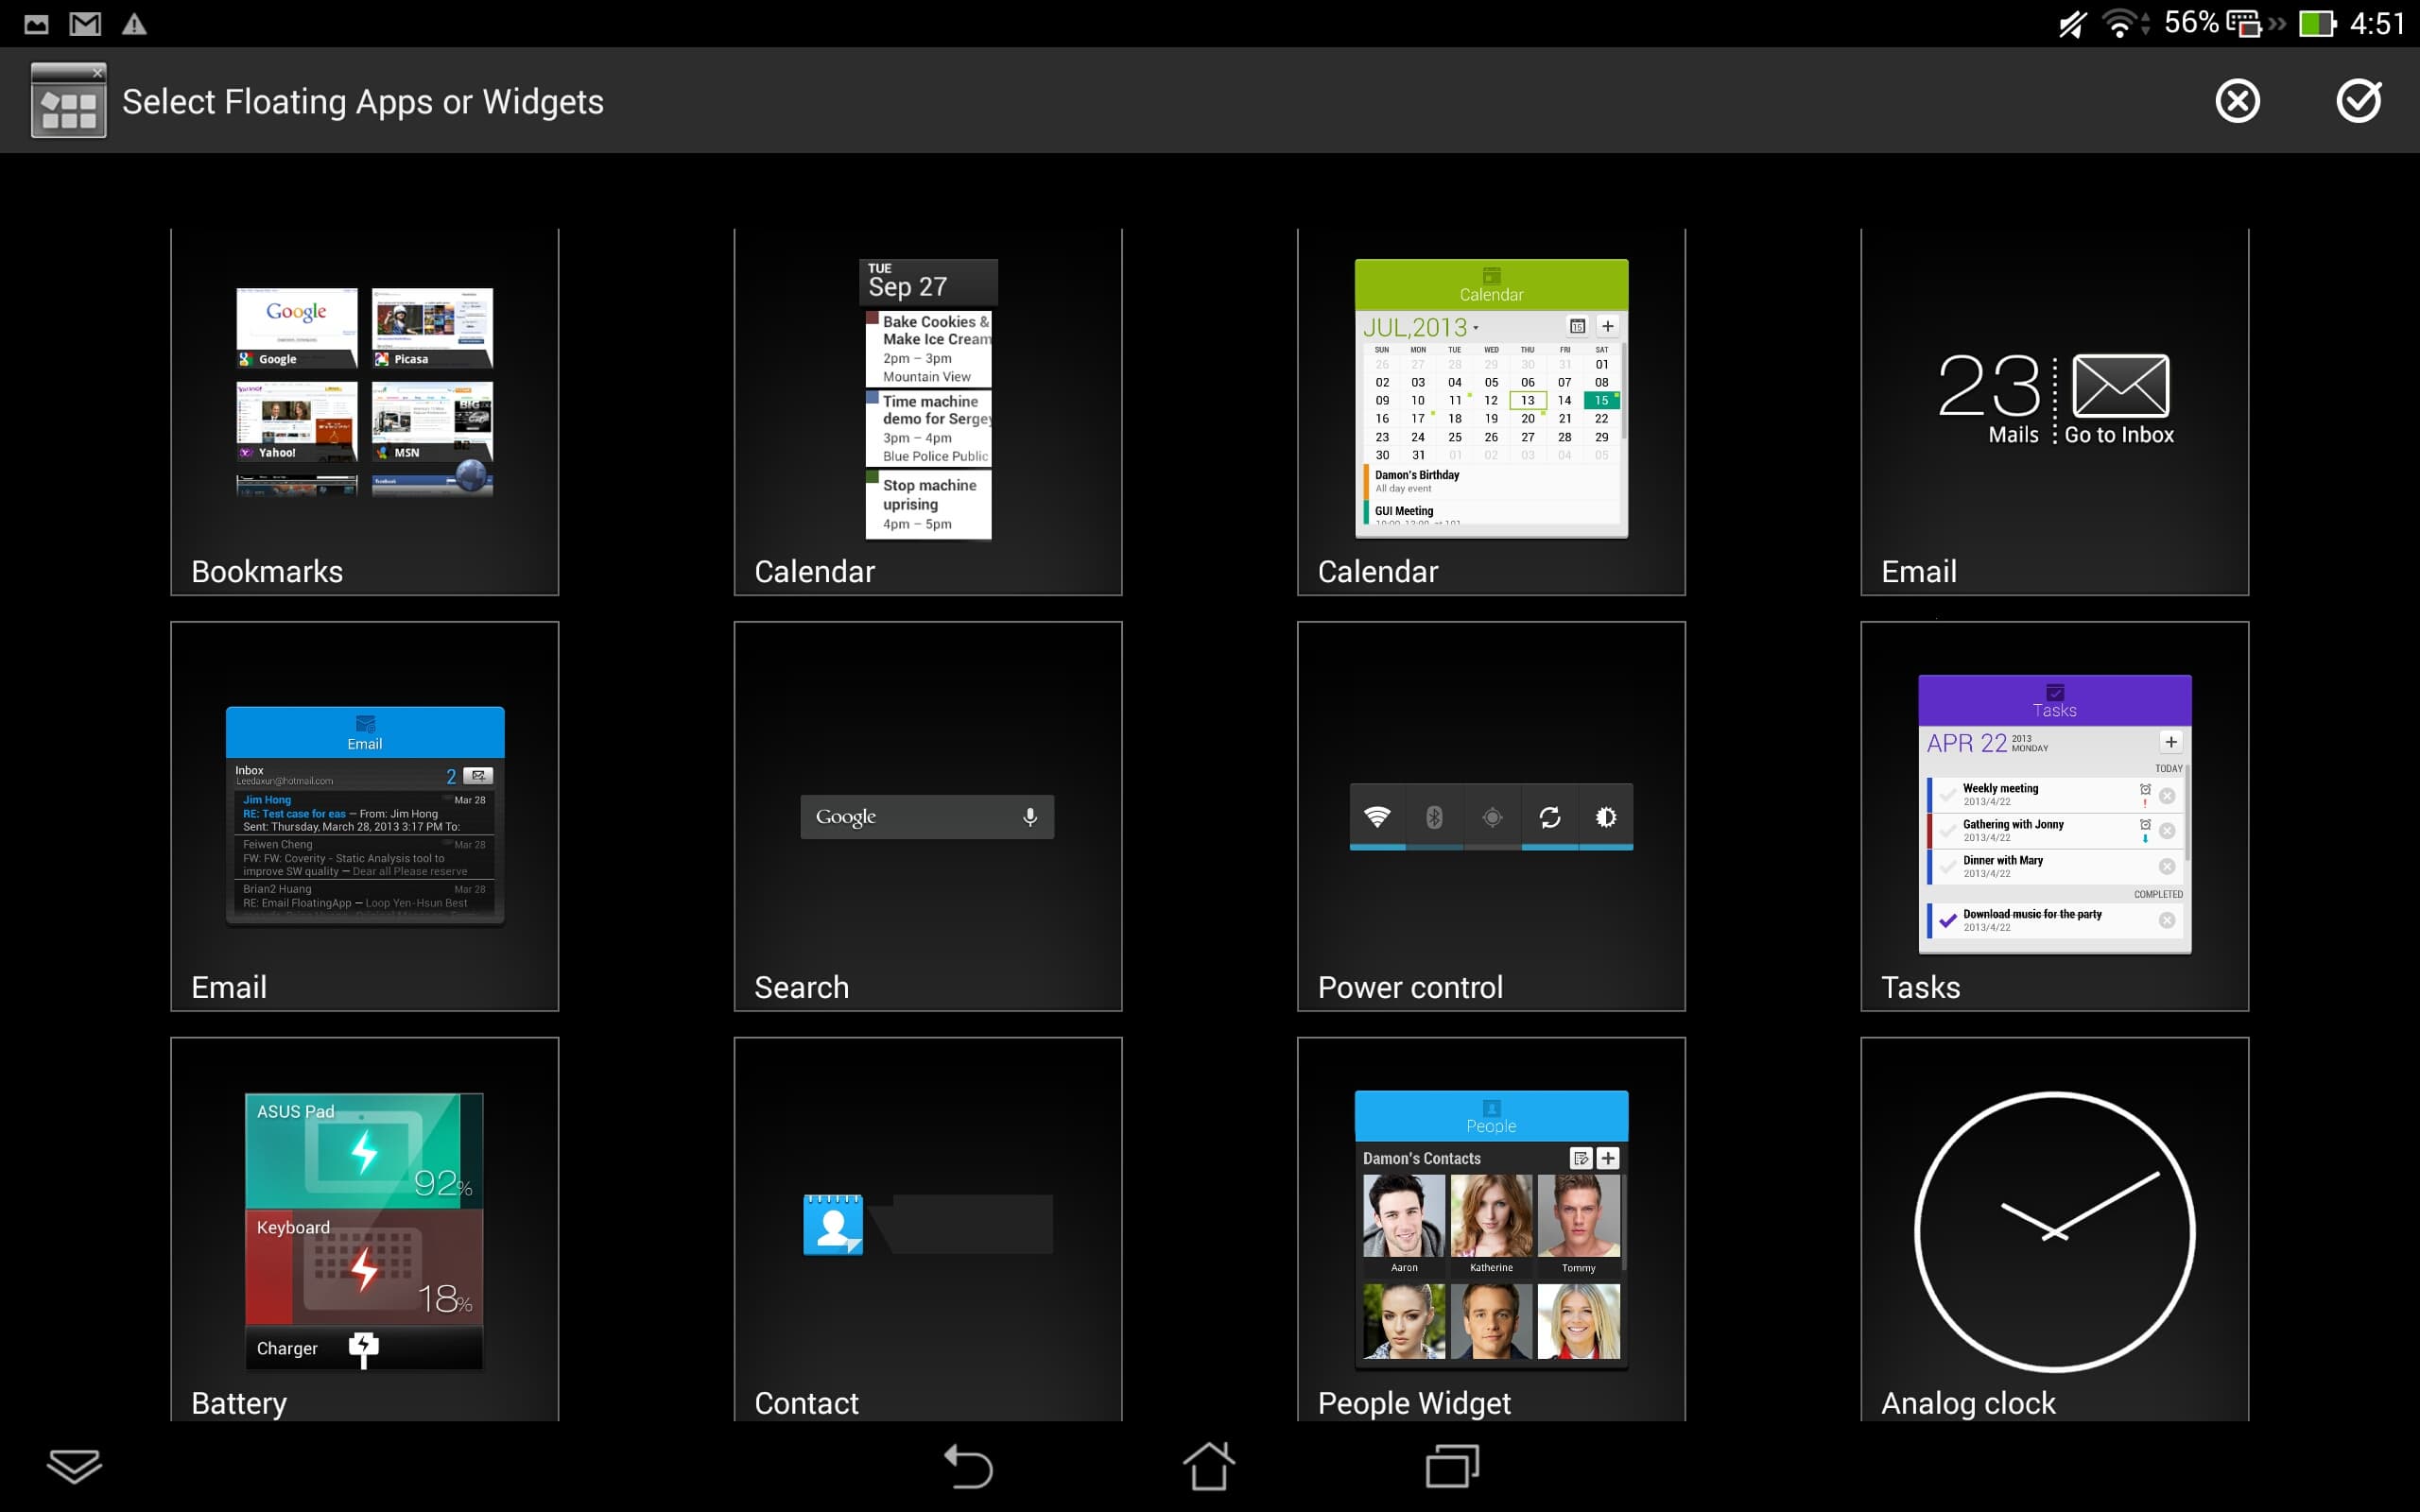
Task: Tap the Android home icon
Action: pyautogui.click(x=1209, y=1466)
